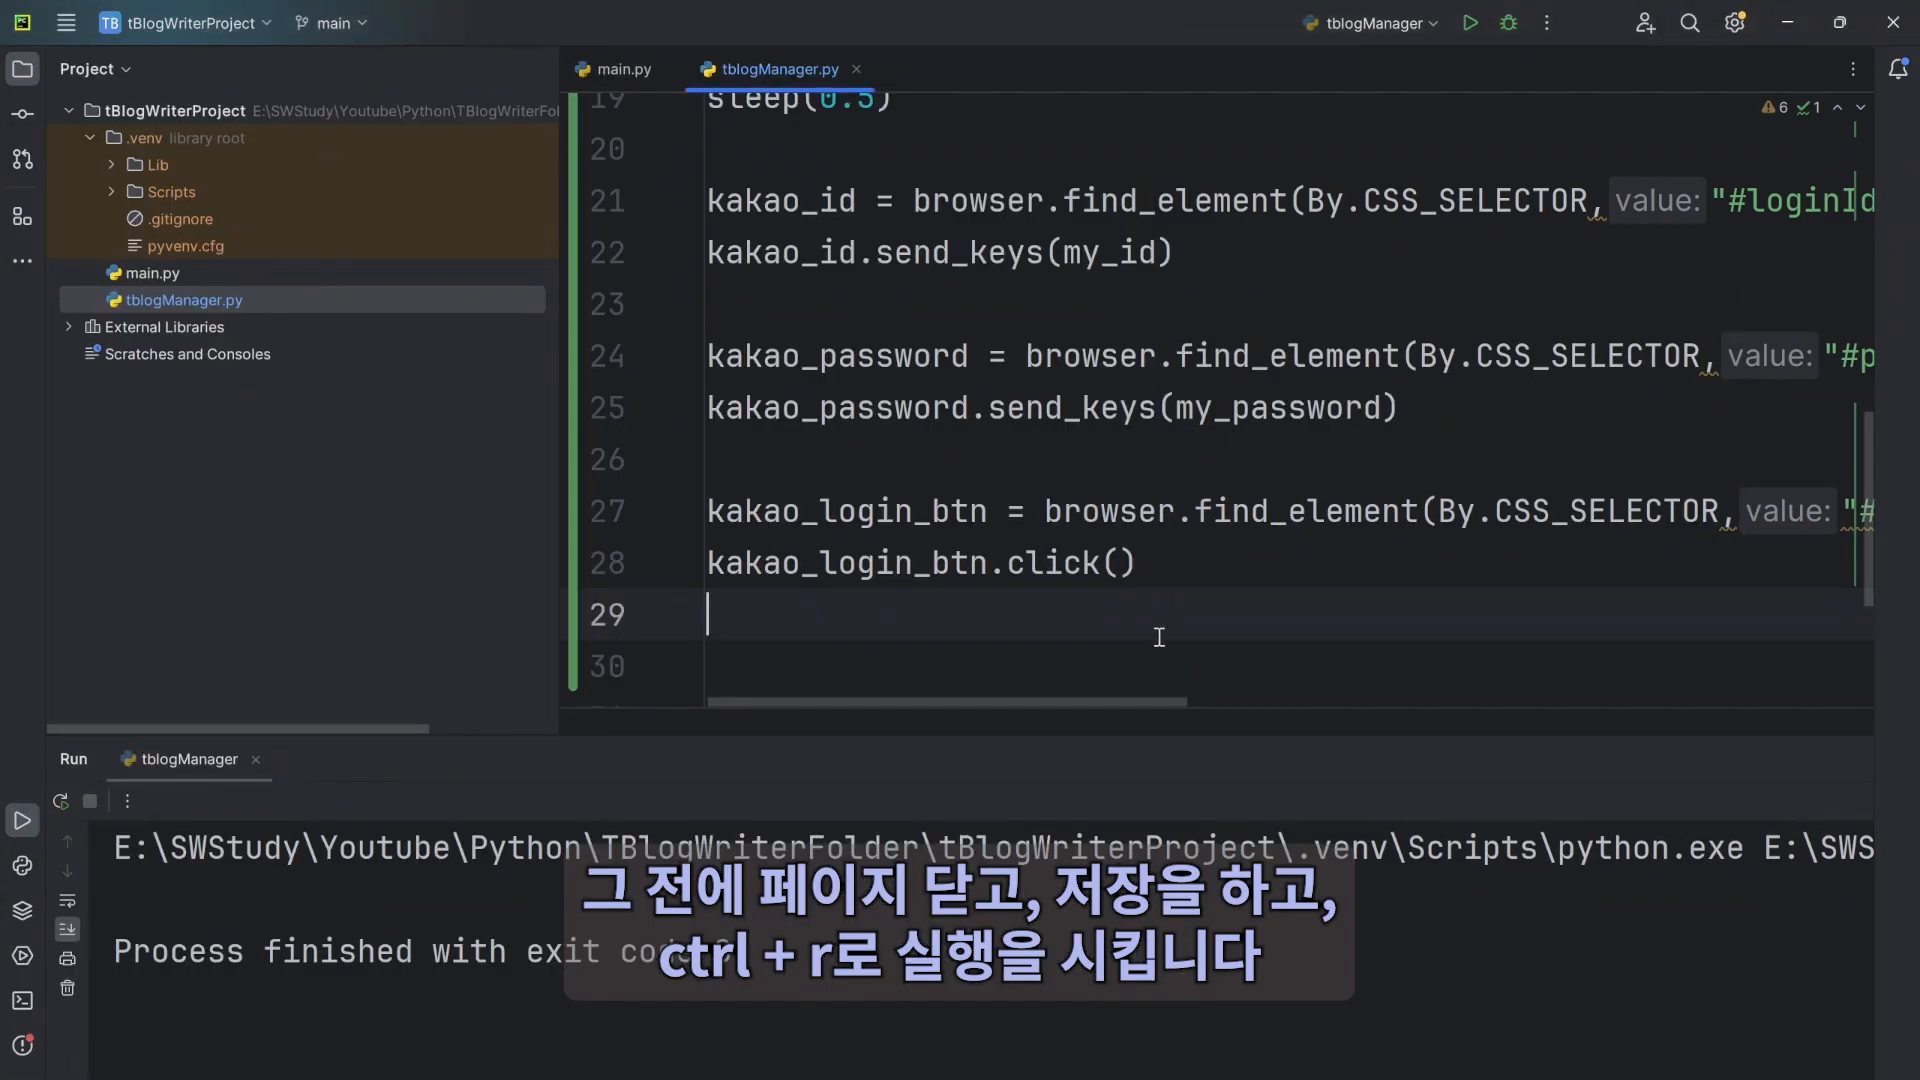Go to next highlighted error arrow
Screen dimensions: 1920x1080
pyautogui.click(x=1861, y=107)
